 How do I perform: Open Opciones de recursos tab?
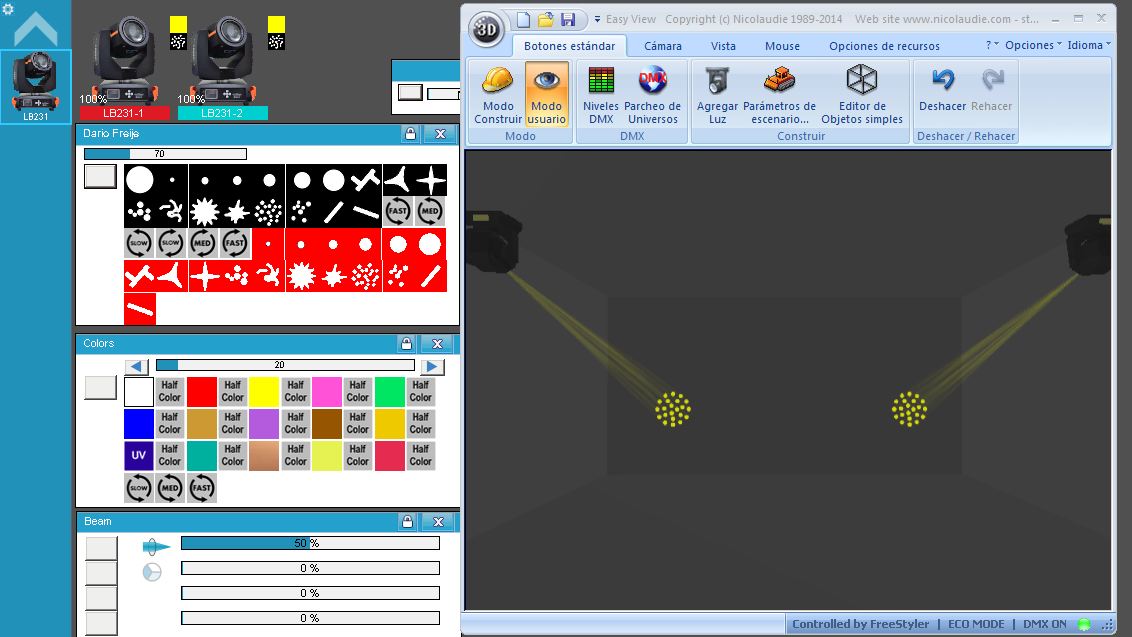(884, 46)
